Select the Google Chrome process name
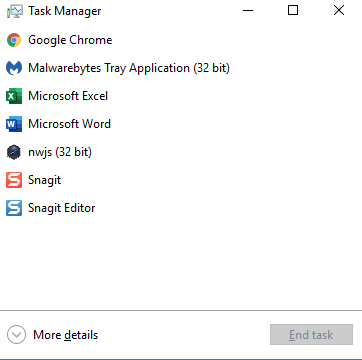The image size is (362, 360). pos(70,40)
